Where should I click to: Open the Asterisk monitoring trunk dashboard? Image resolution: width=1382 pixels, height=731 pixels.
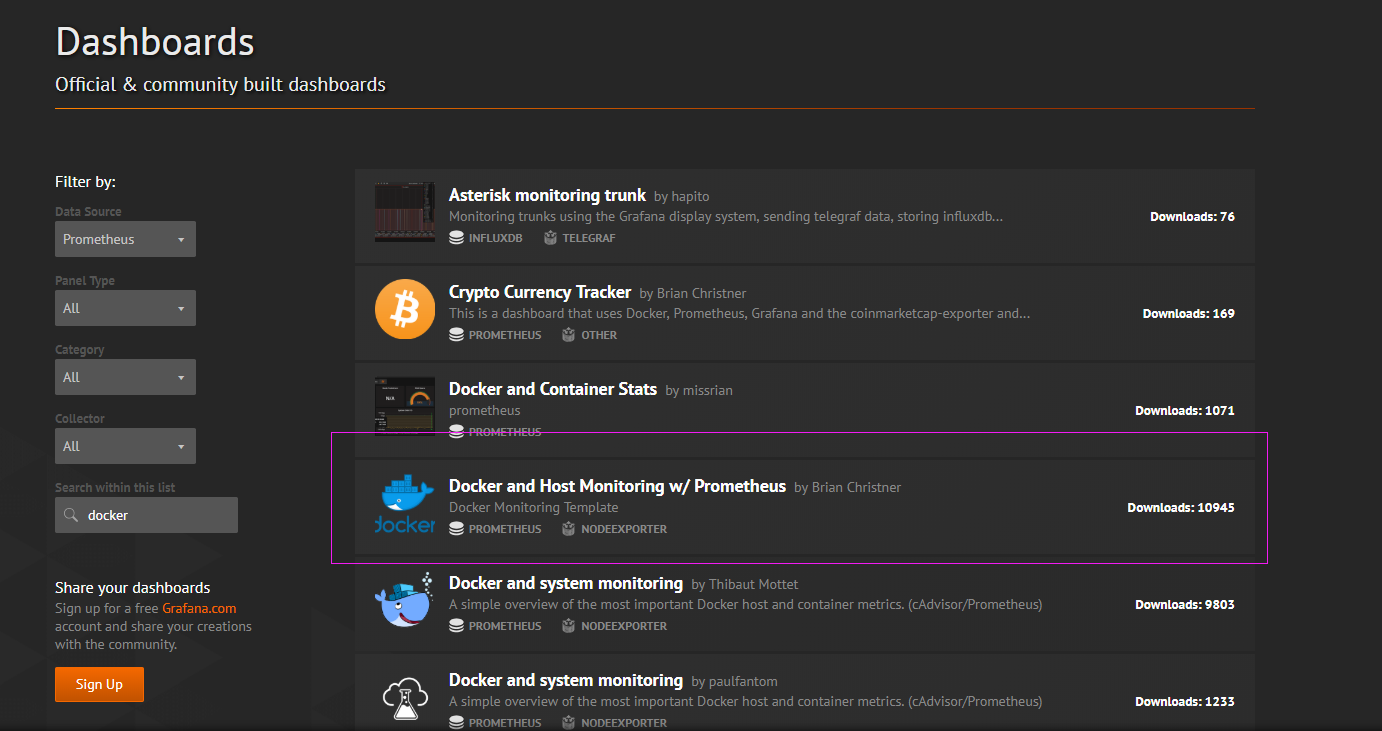[x=547, y=195]
